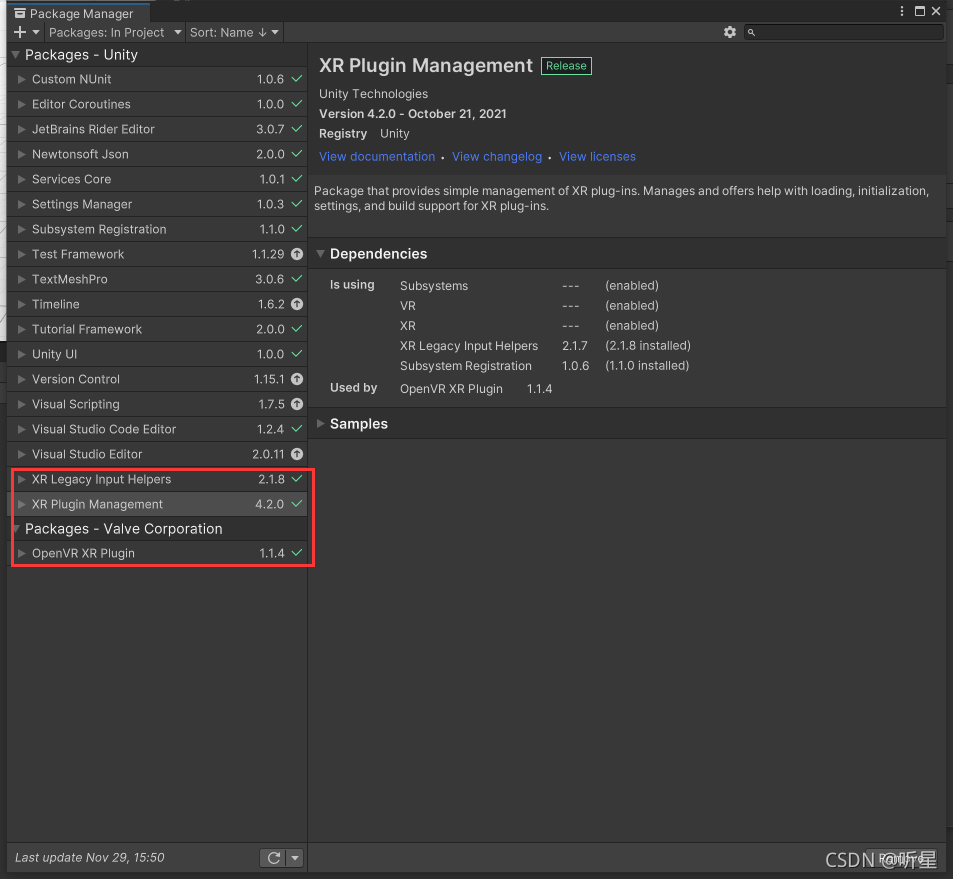Open the window kebab menu icon

[x=901, y=11]
